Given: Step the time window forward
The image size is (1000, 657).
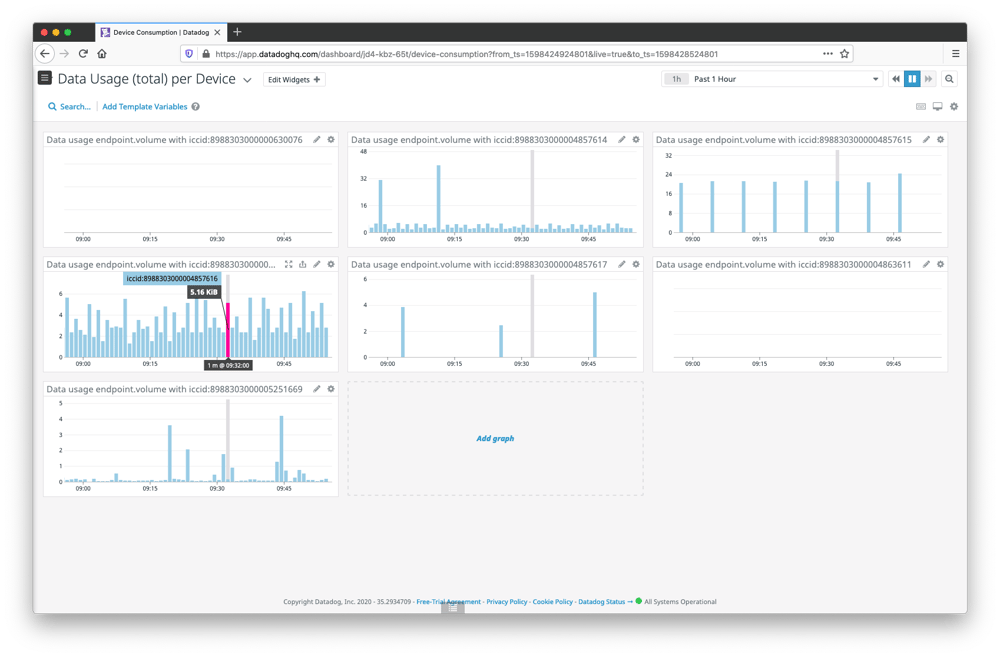Looking at the screenshot, I should (x=928, y=79).
